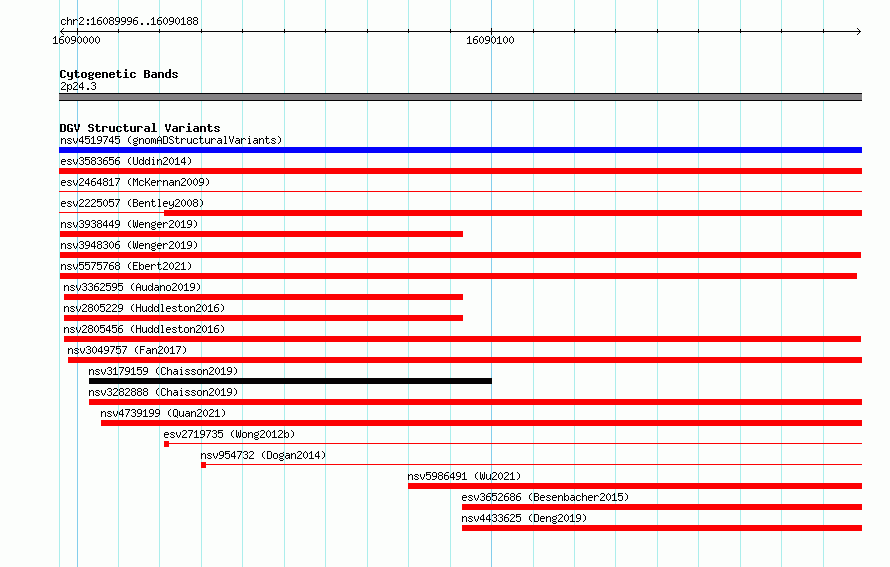
Task: Click the thick red bar under esv2225057
Action: pos(513,213)
